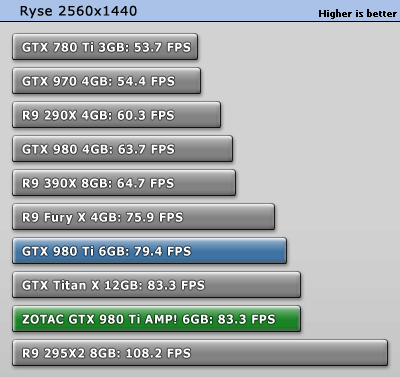
Task: Click the 'Higher is better' label
Action: 357,14
